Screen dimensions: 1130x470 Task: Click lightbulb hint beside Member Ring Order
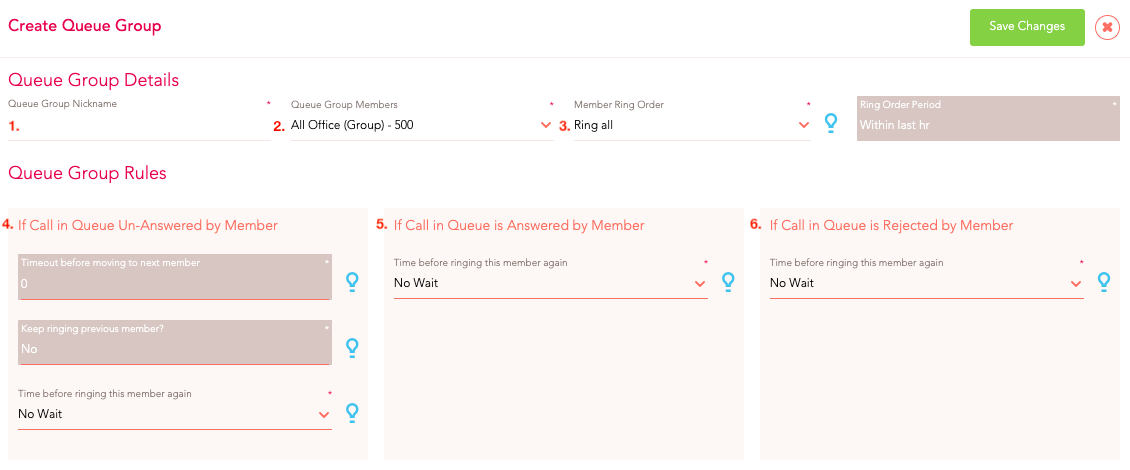click(x=830, y=123)
